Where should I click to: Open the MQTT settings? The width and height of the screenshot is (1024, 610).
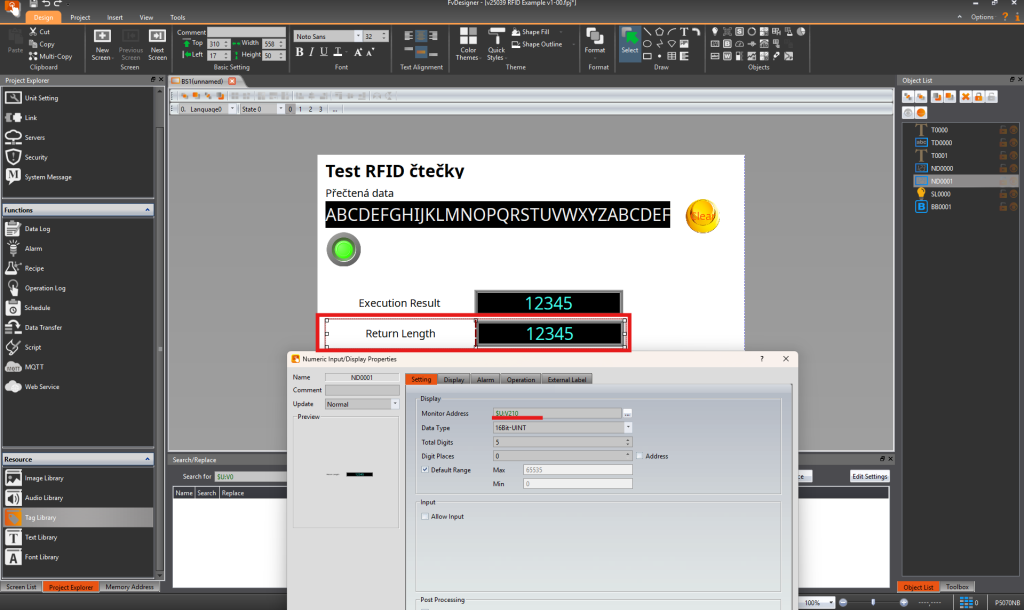(34, 367)
